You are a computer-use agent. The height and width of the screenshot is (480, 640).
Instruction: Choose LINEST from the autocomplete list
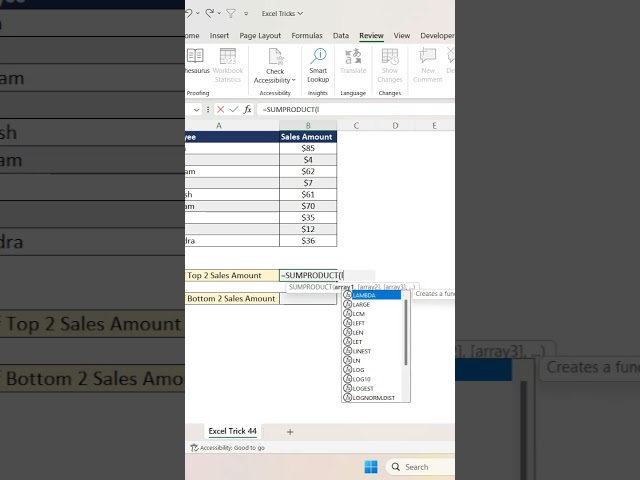[x=372, y=351]
